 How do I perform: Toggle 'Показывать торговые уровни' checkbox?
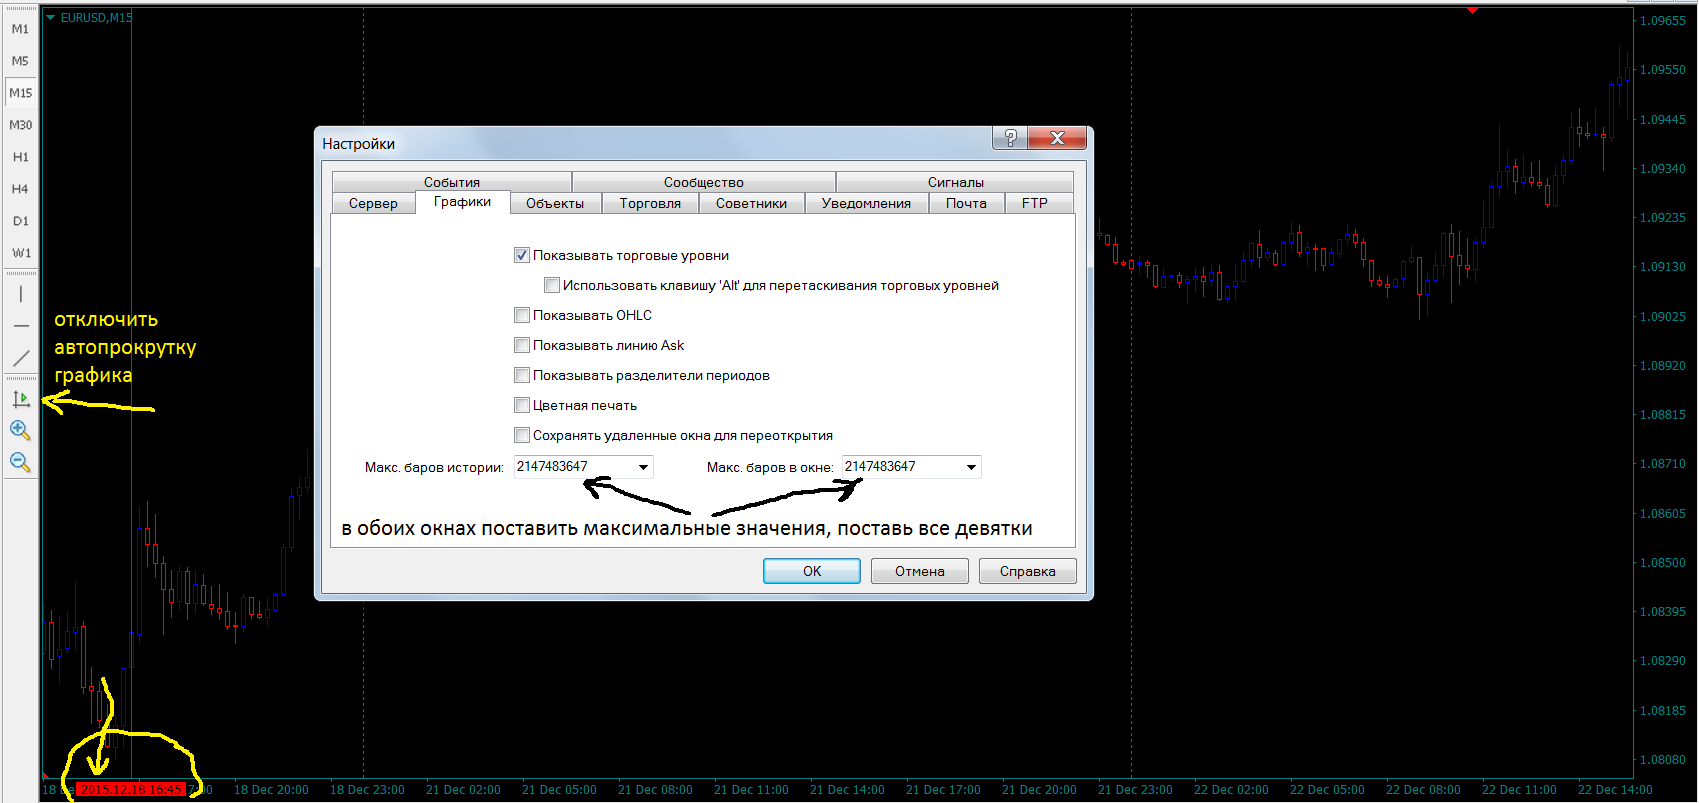pyautogui.click(x=522, y=255)
